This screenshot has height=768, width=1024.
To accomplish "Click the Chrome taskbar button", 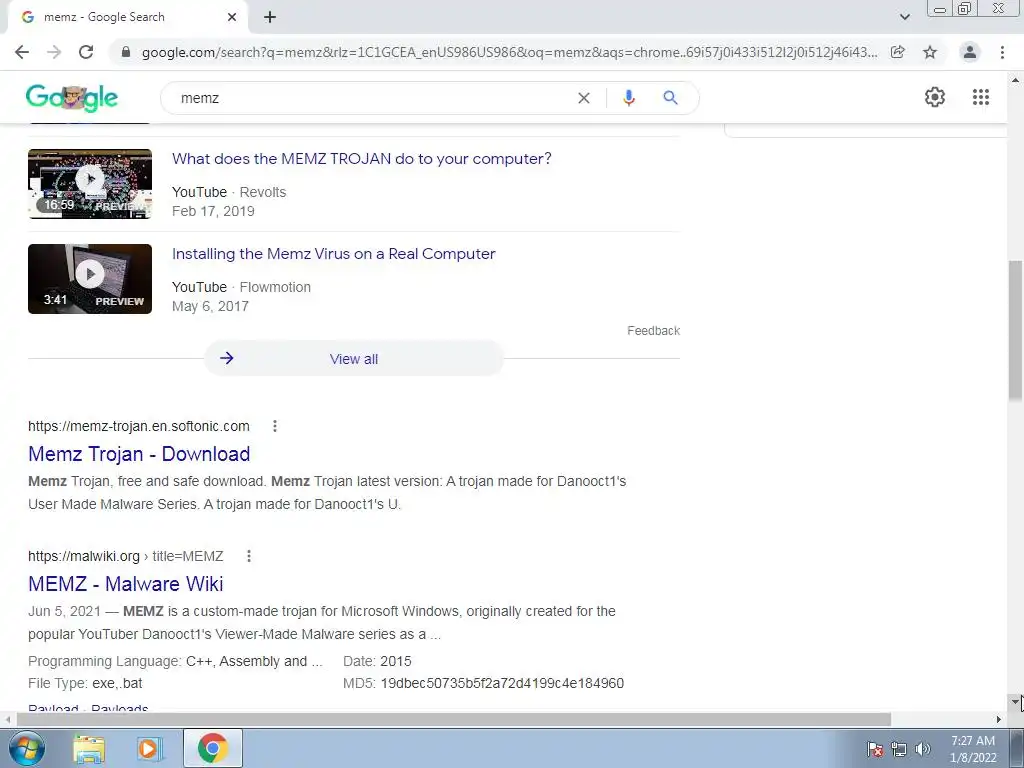I will (x=212, y=748).
